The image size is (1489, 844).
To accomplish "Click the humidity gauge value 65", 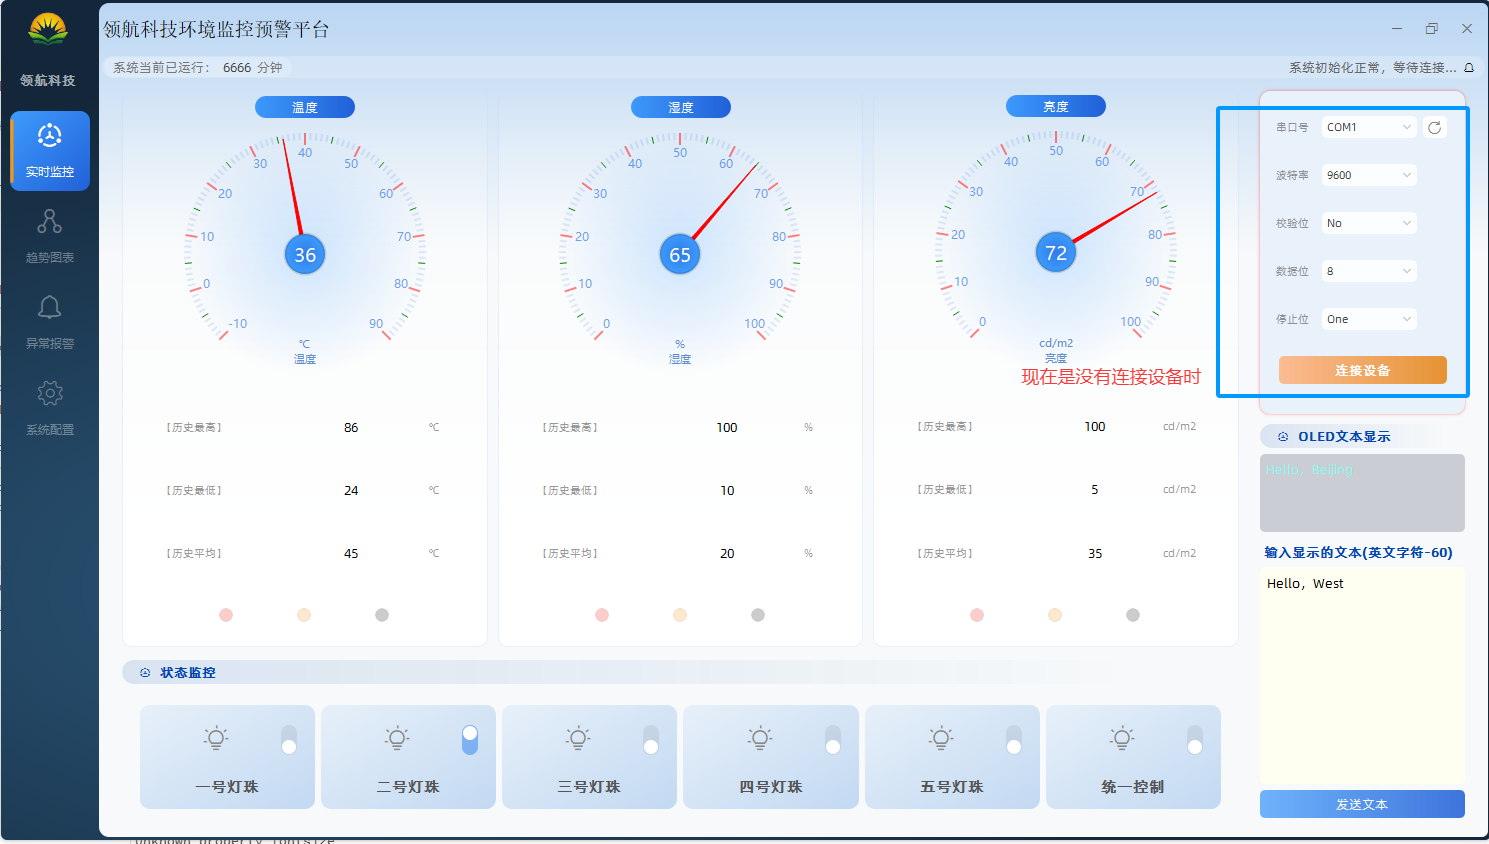I will [680, 255].
